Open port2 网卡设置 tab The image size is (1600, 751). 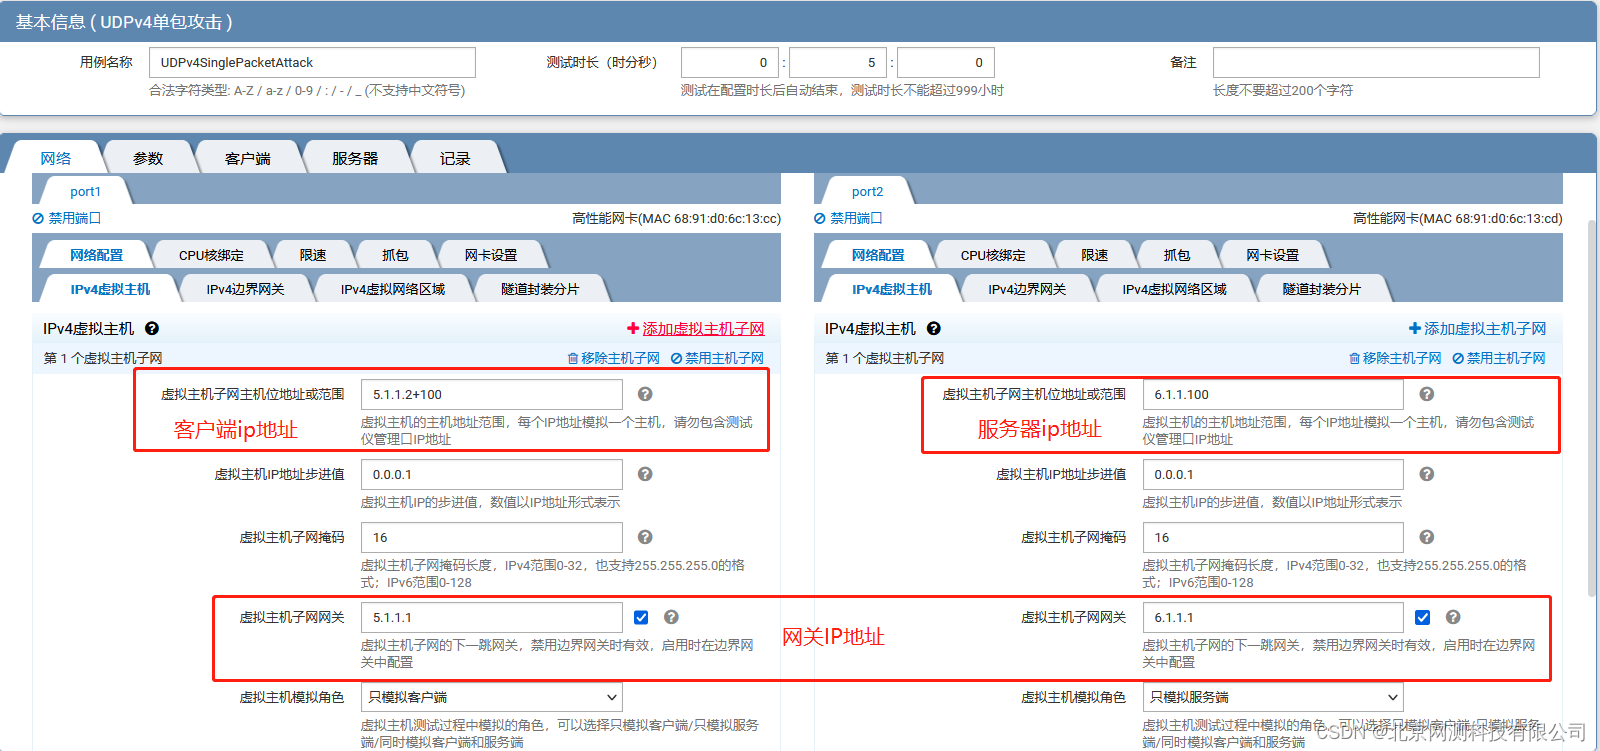[x=1273, y=255]
